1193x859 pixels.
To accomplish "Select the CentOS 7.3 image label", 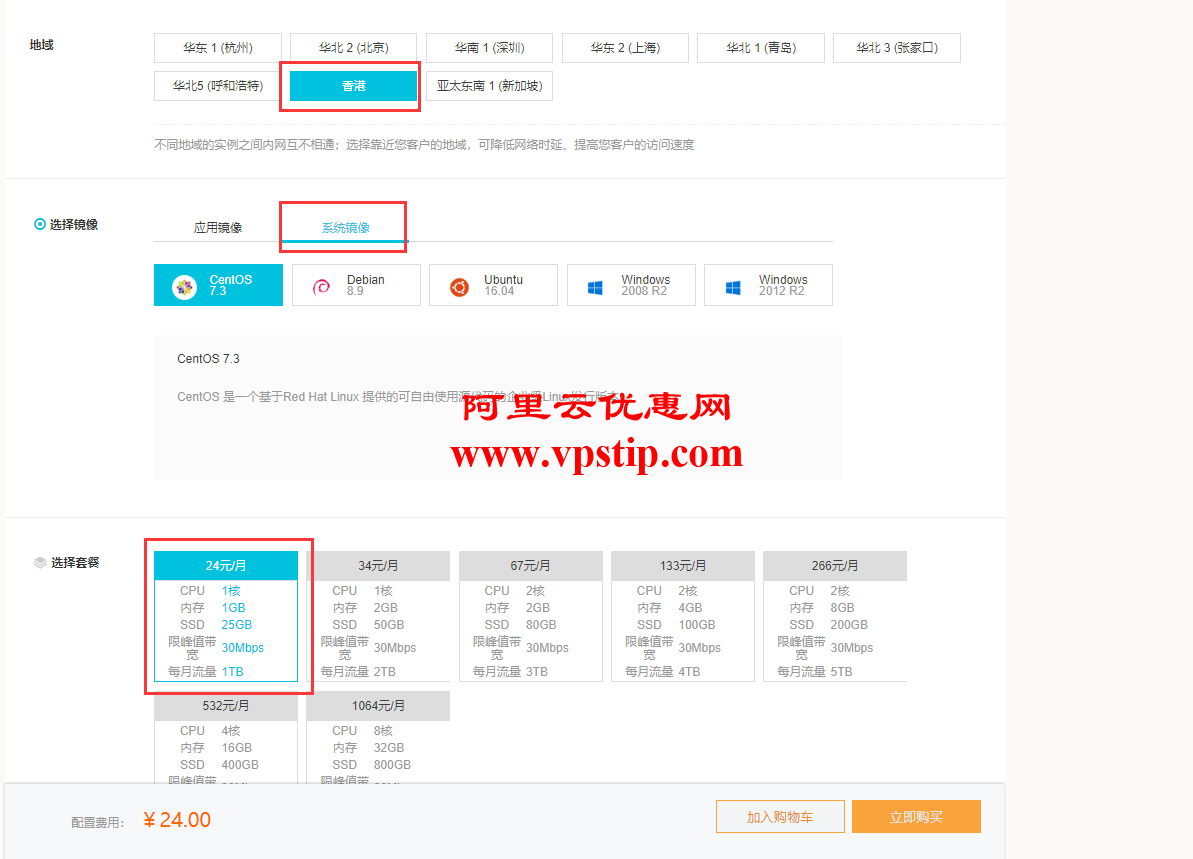I will click(231, 285).
